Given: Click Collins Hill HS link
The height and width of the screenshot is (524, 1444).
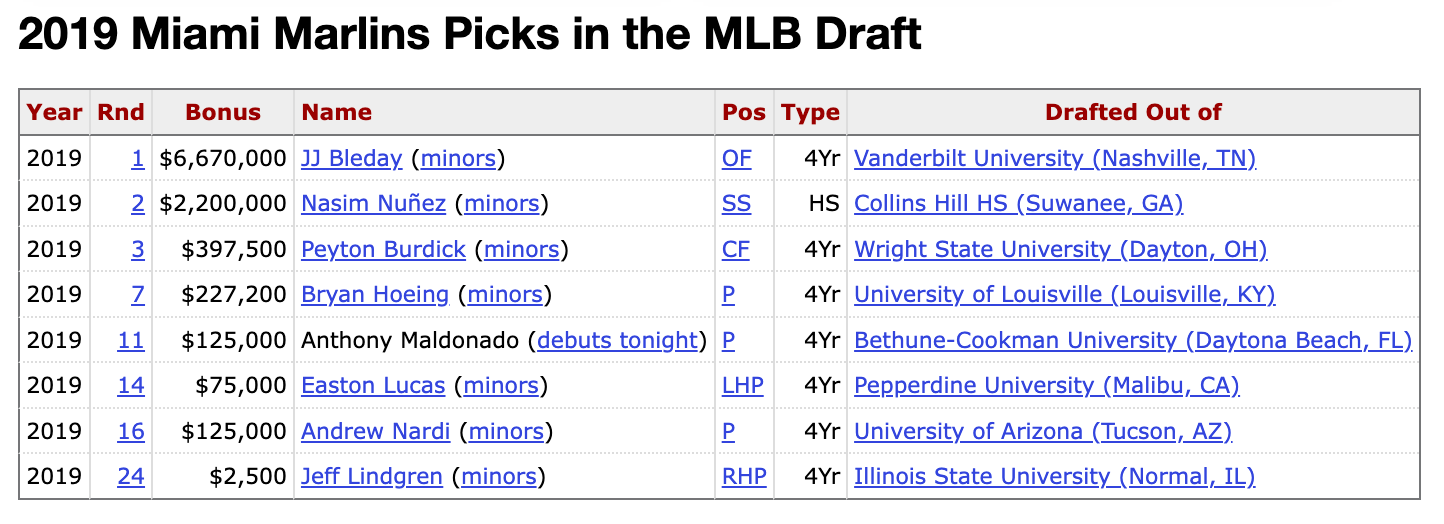Looking at the screenshot, I should pos(1018,204).
